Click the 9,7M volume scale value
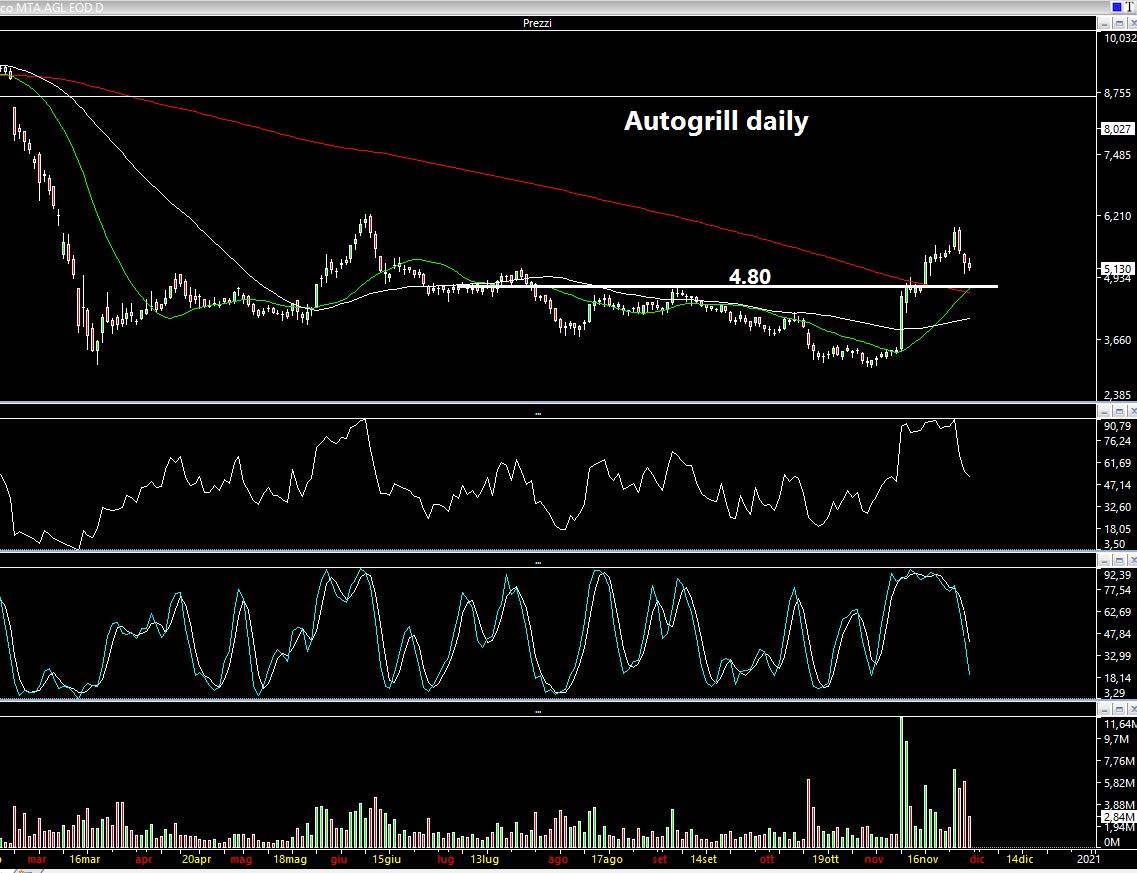Viewport: 1137px width, 873px height. point(1117,740)
